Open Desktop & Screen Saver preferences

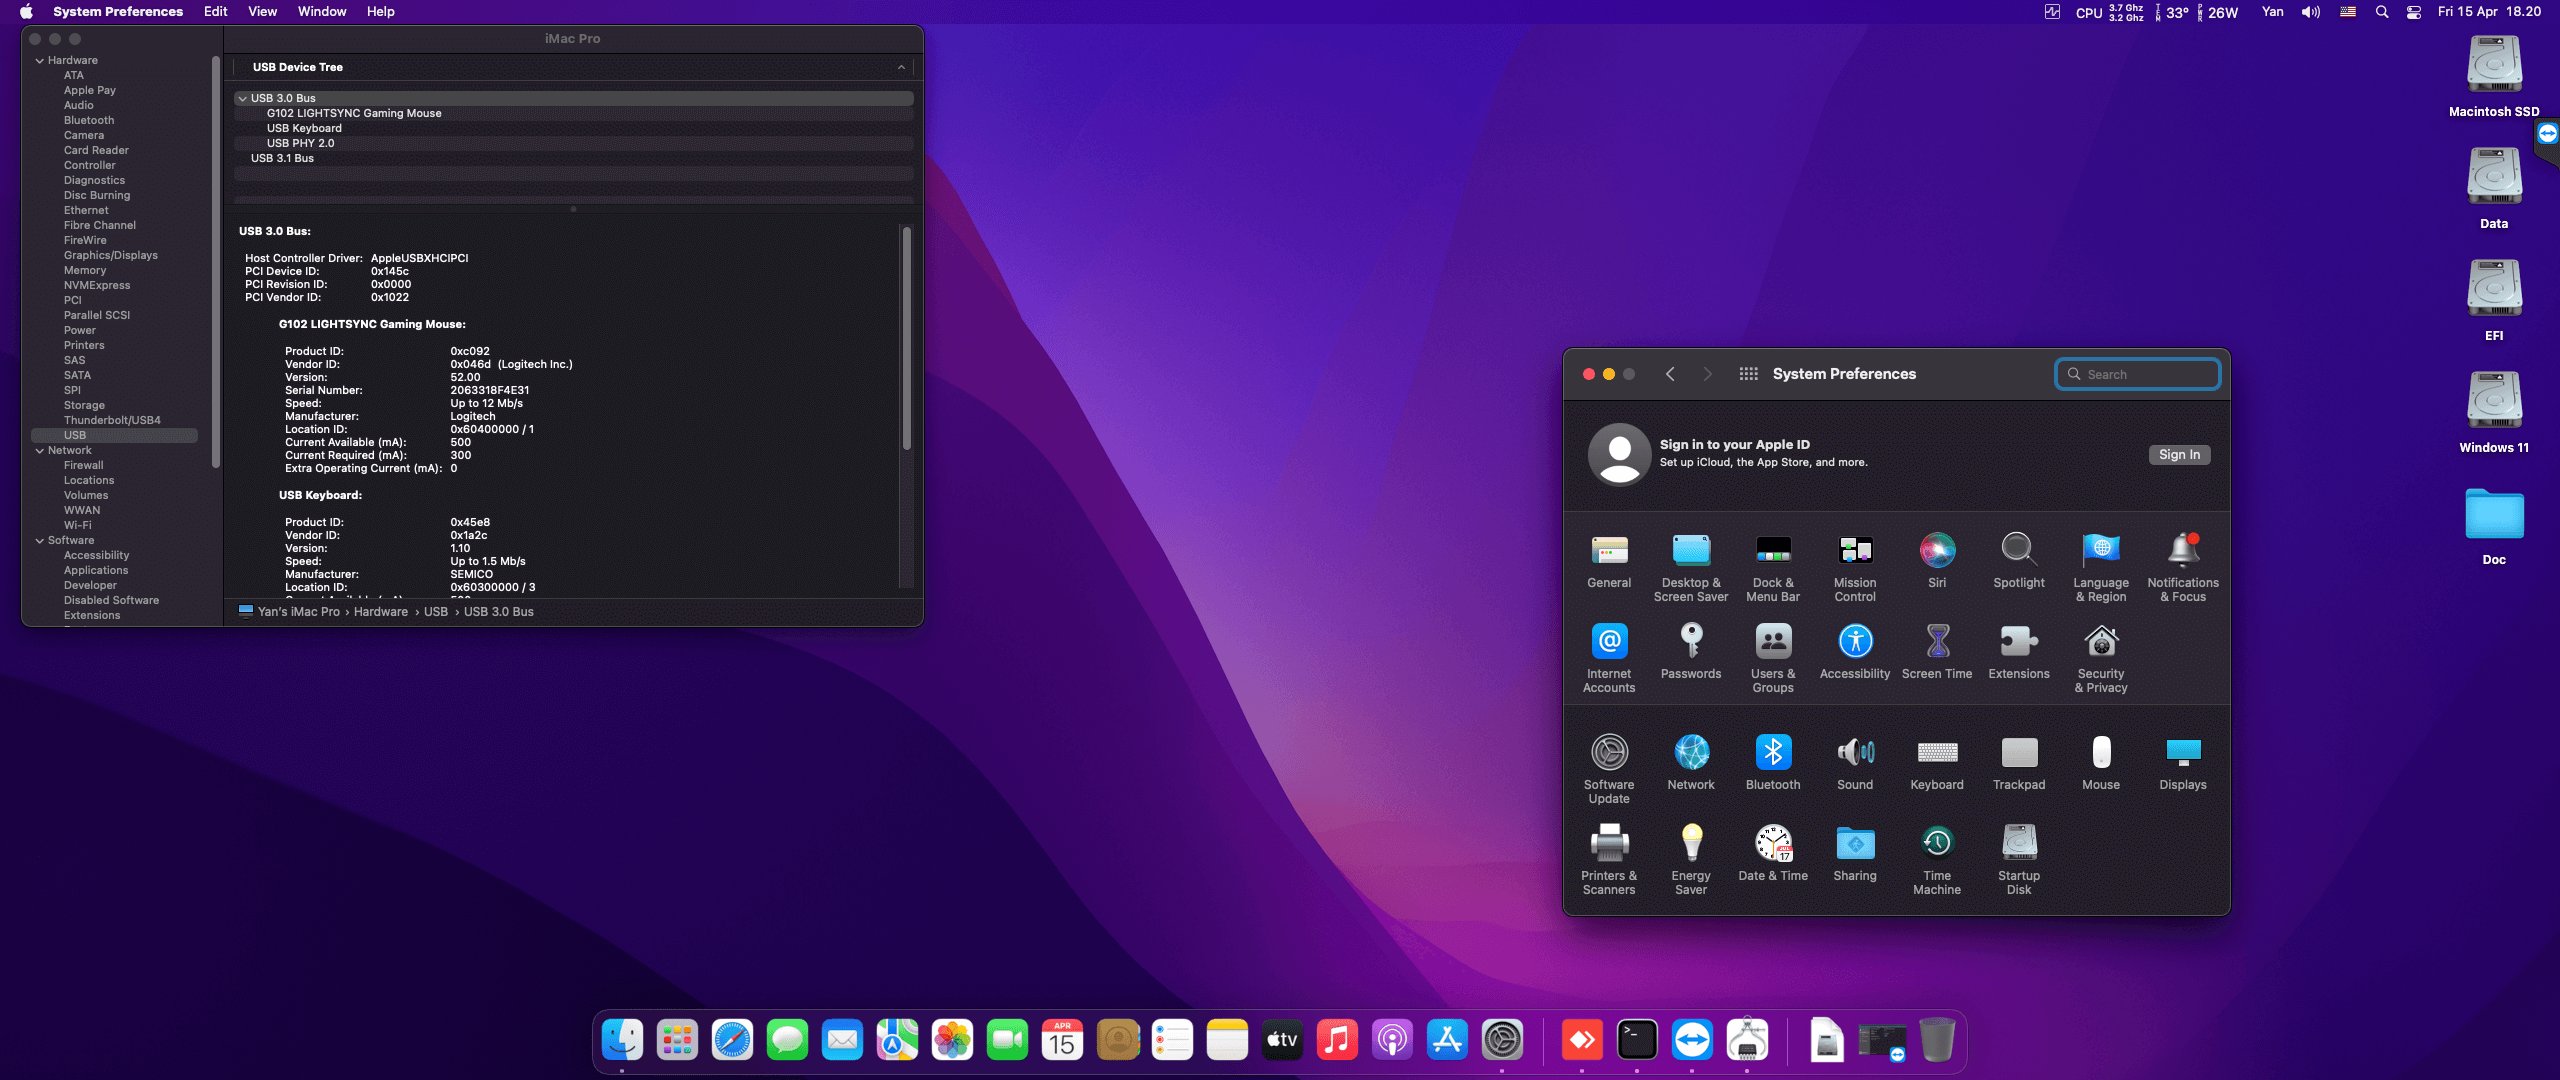1691,567
